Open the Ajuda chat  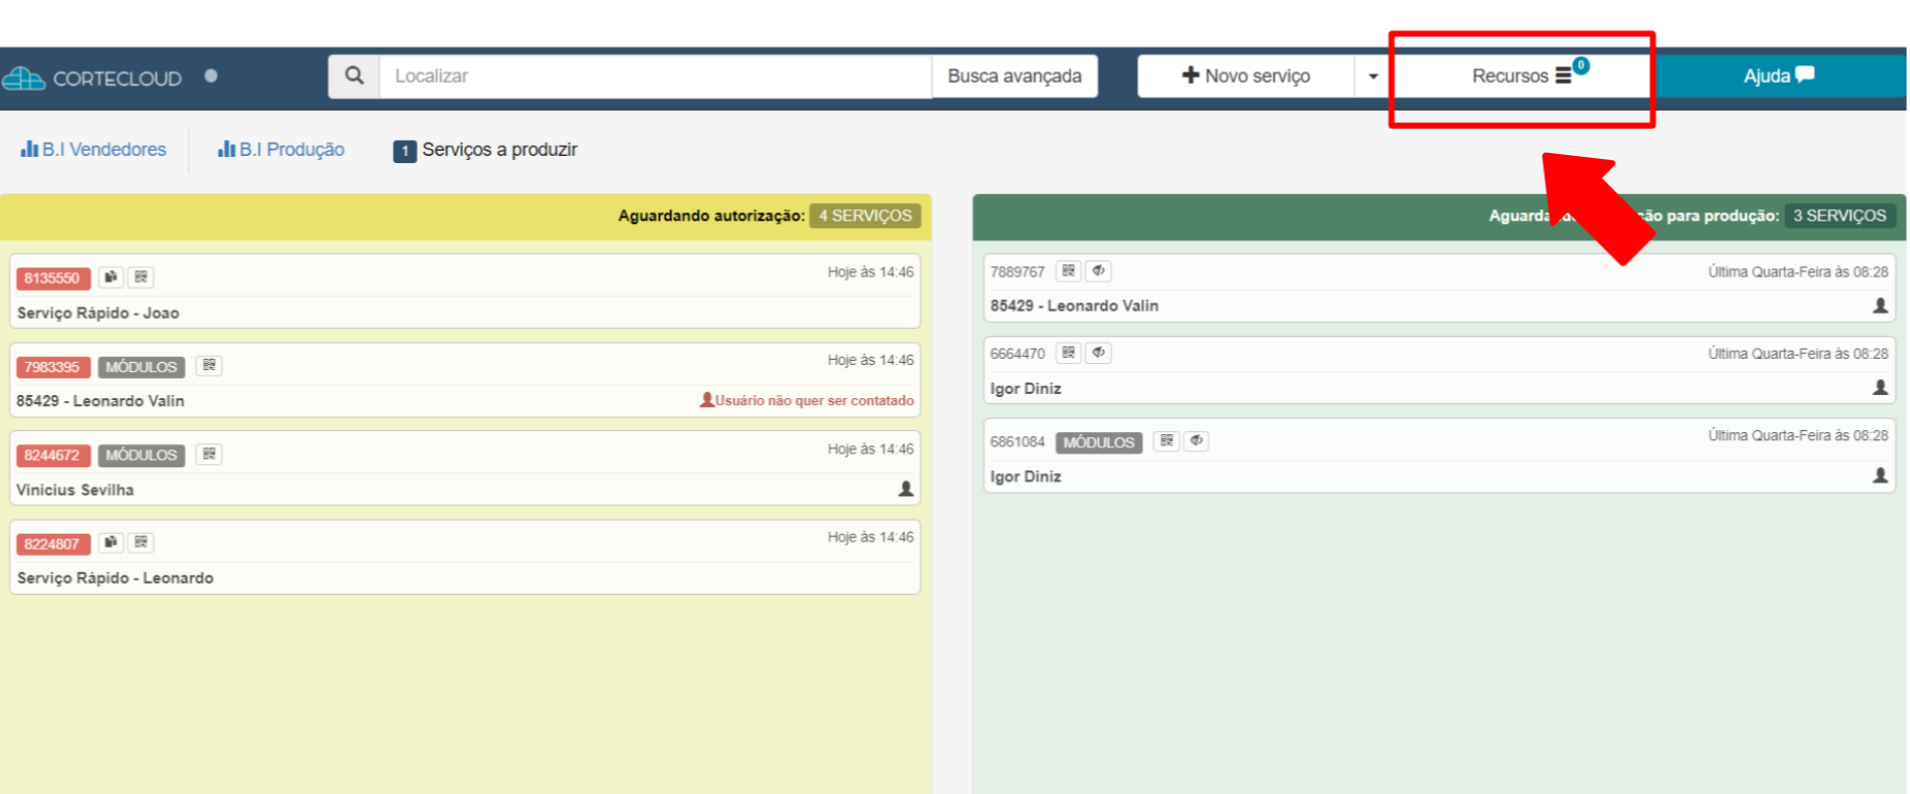[1779, 76]
